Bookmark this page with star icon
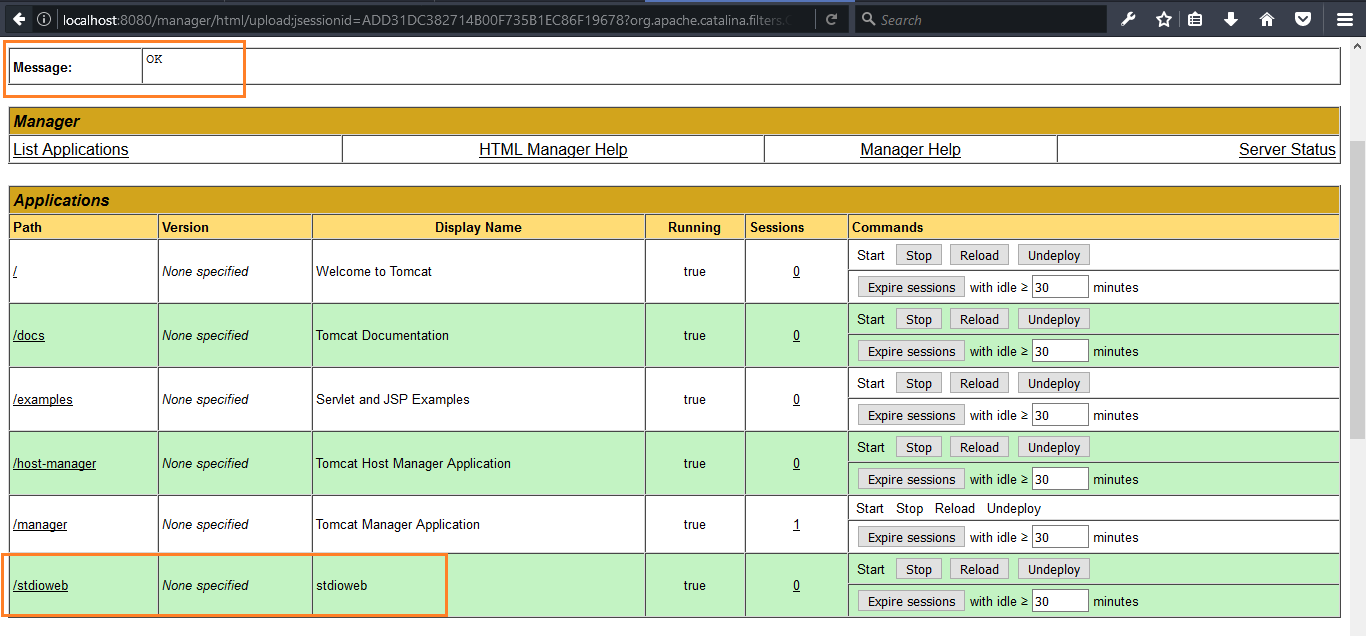Image resolution: width=1366 pixels, height=636 pixels. click(x=1163, y=19)
